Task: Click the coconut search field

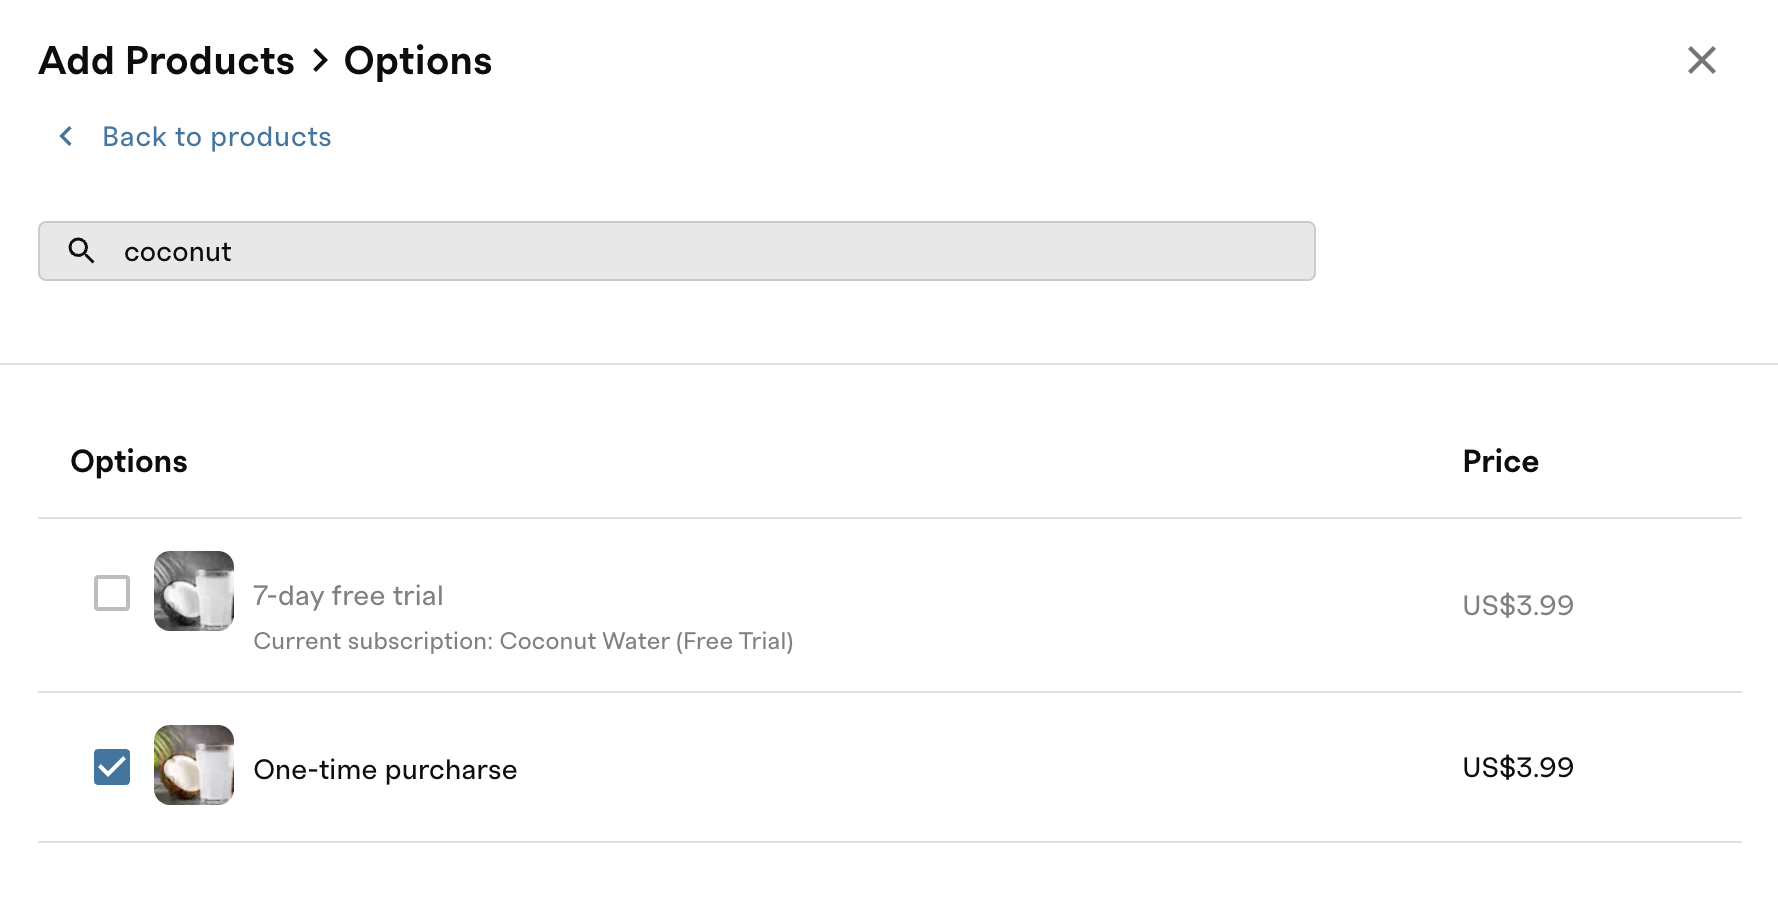Action: [677, 251]
